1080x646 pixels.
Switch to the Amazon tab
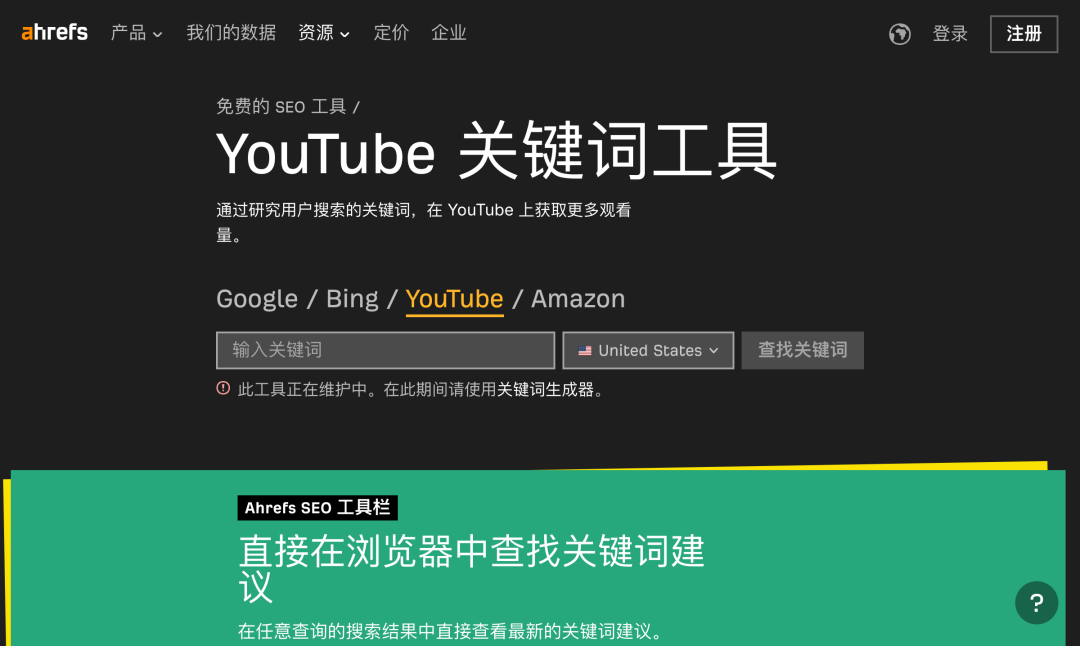point(578,299)
